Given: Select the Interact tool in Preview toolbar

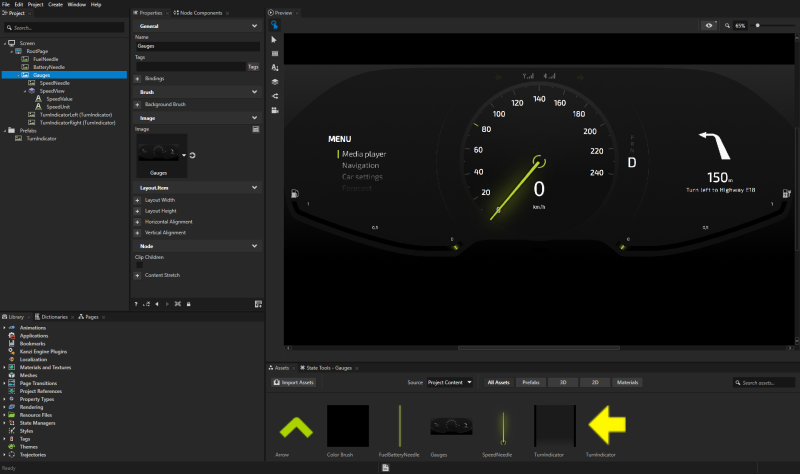Looking at the screenshot, I should pos(275,25).
